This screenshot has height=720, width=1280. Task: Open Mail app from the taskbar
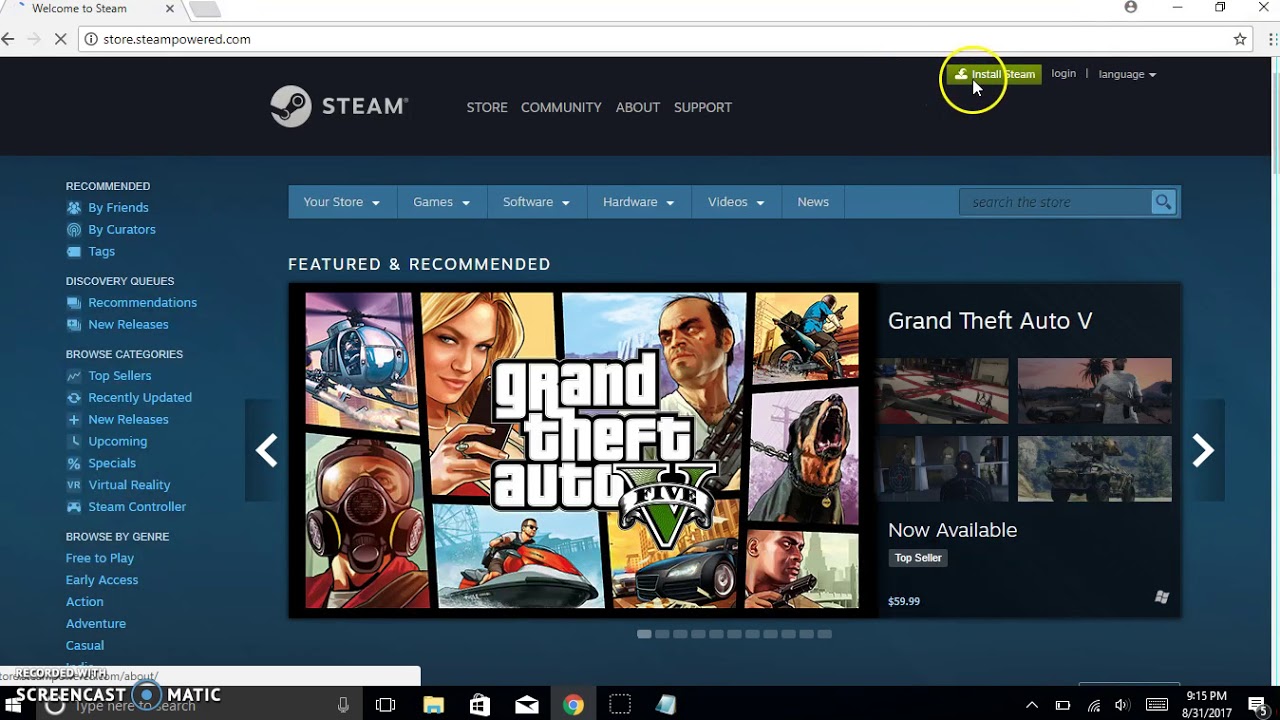coord(527,705)
